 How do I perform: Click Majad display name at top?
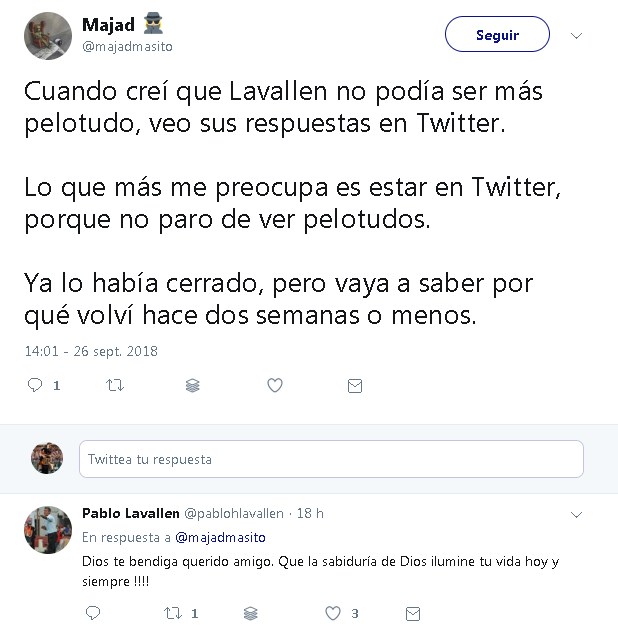point(107,25)
